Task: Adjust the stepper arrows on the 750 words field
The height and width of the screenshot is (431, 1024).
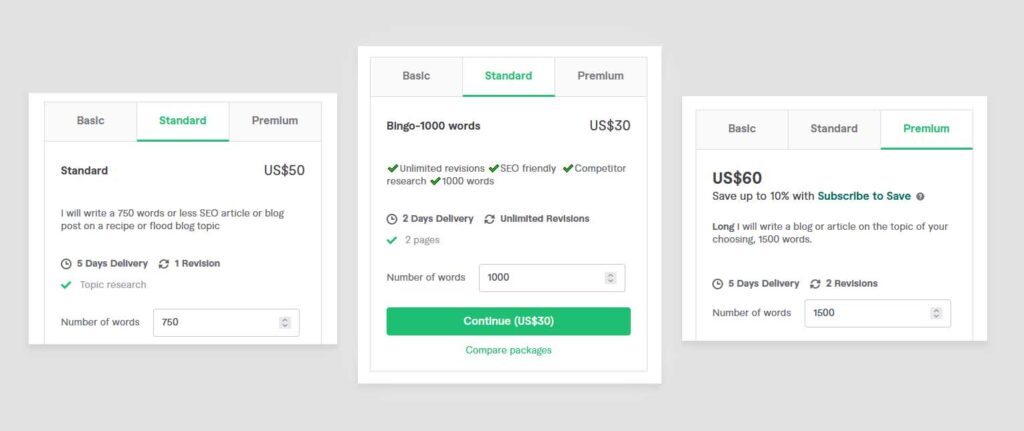Action: coord(285,322)
